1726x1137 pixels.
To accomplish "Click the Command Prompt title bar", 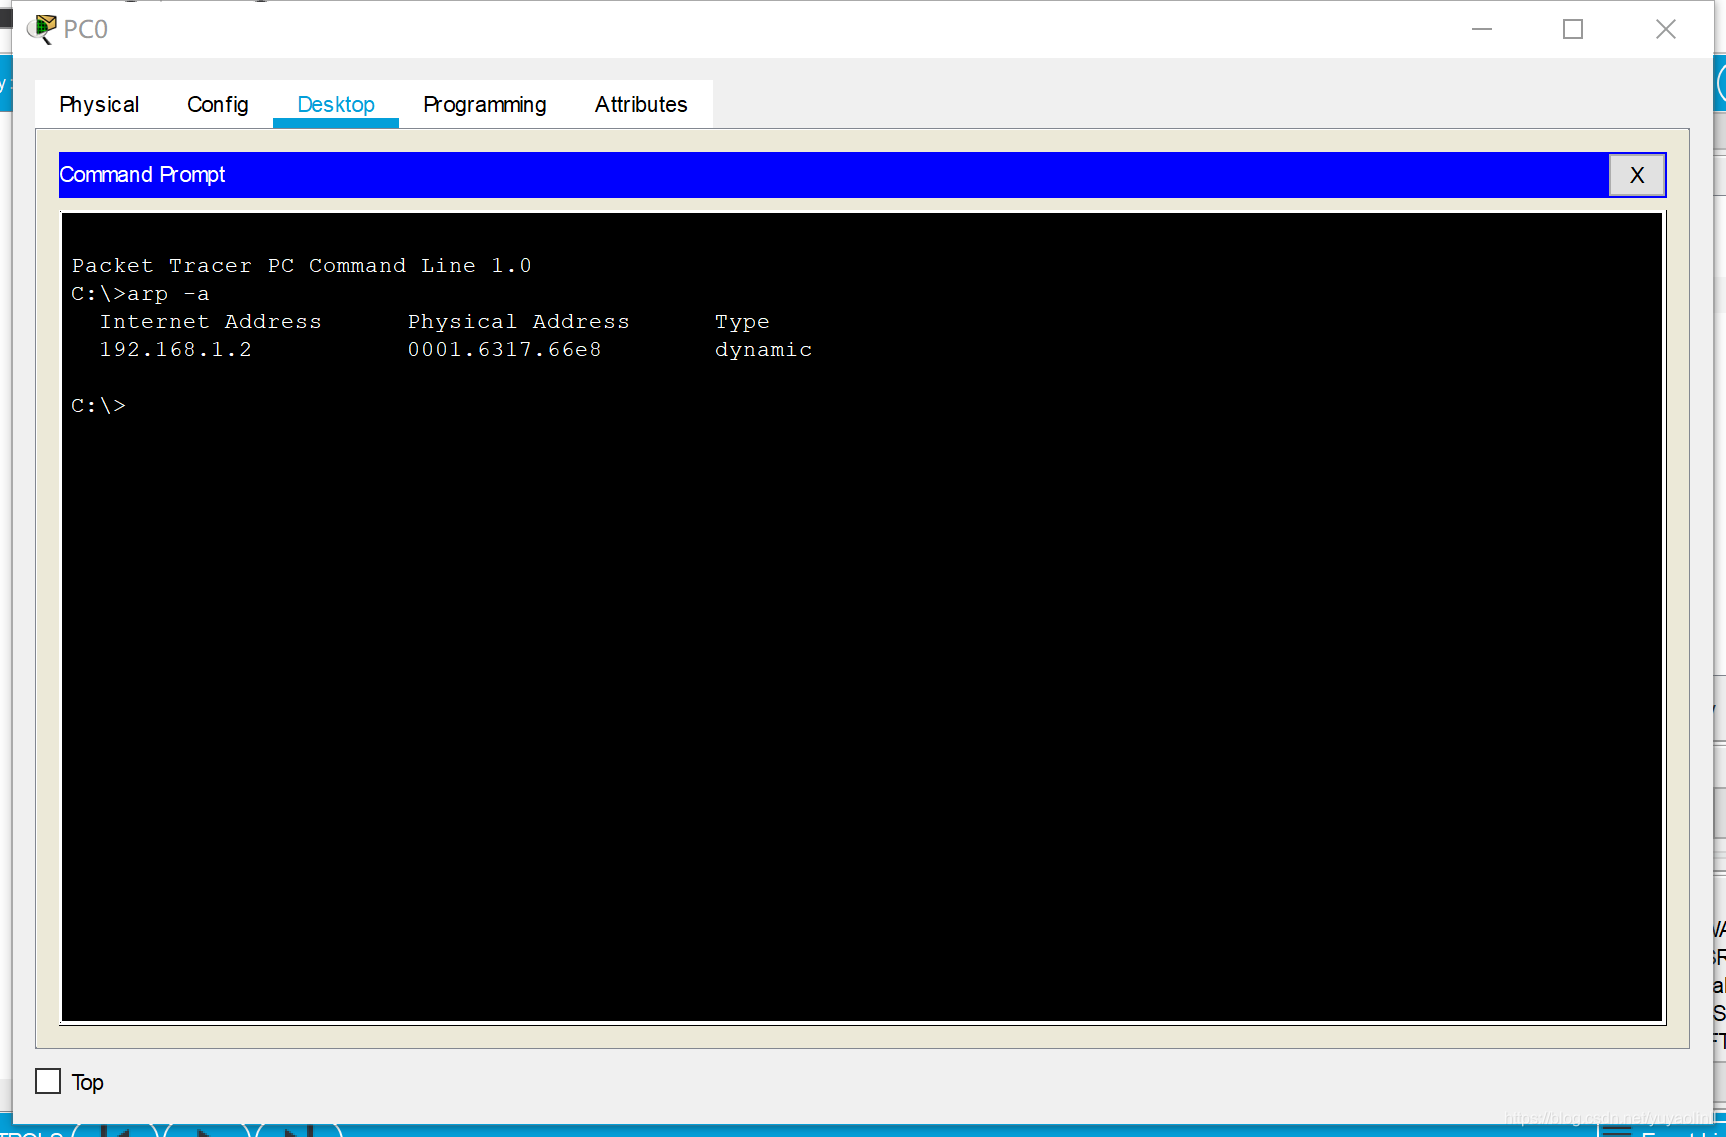I will click(x=834, y=175).
